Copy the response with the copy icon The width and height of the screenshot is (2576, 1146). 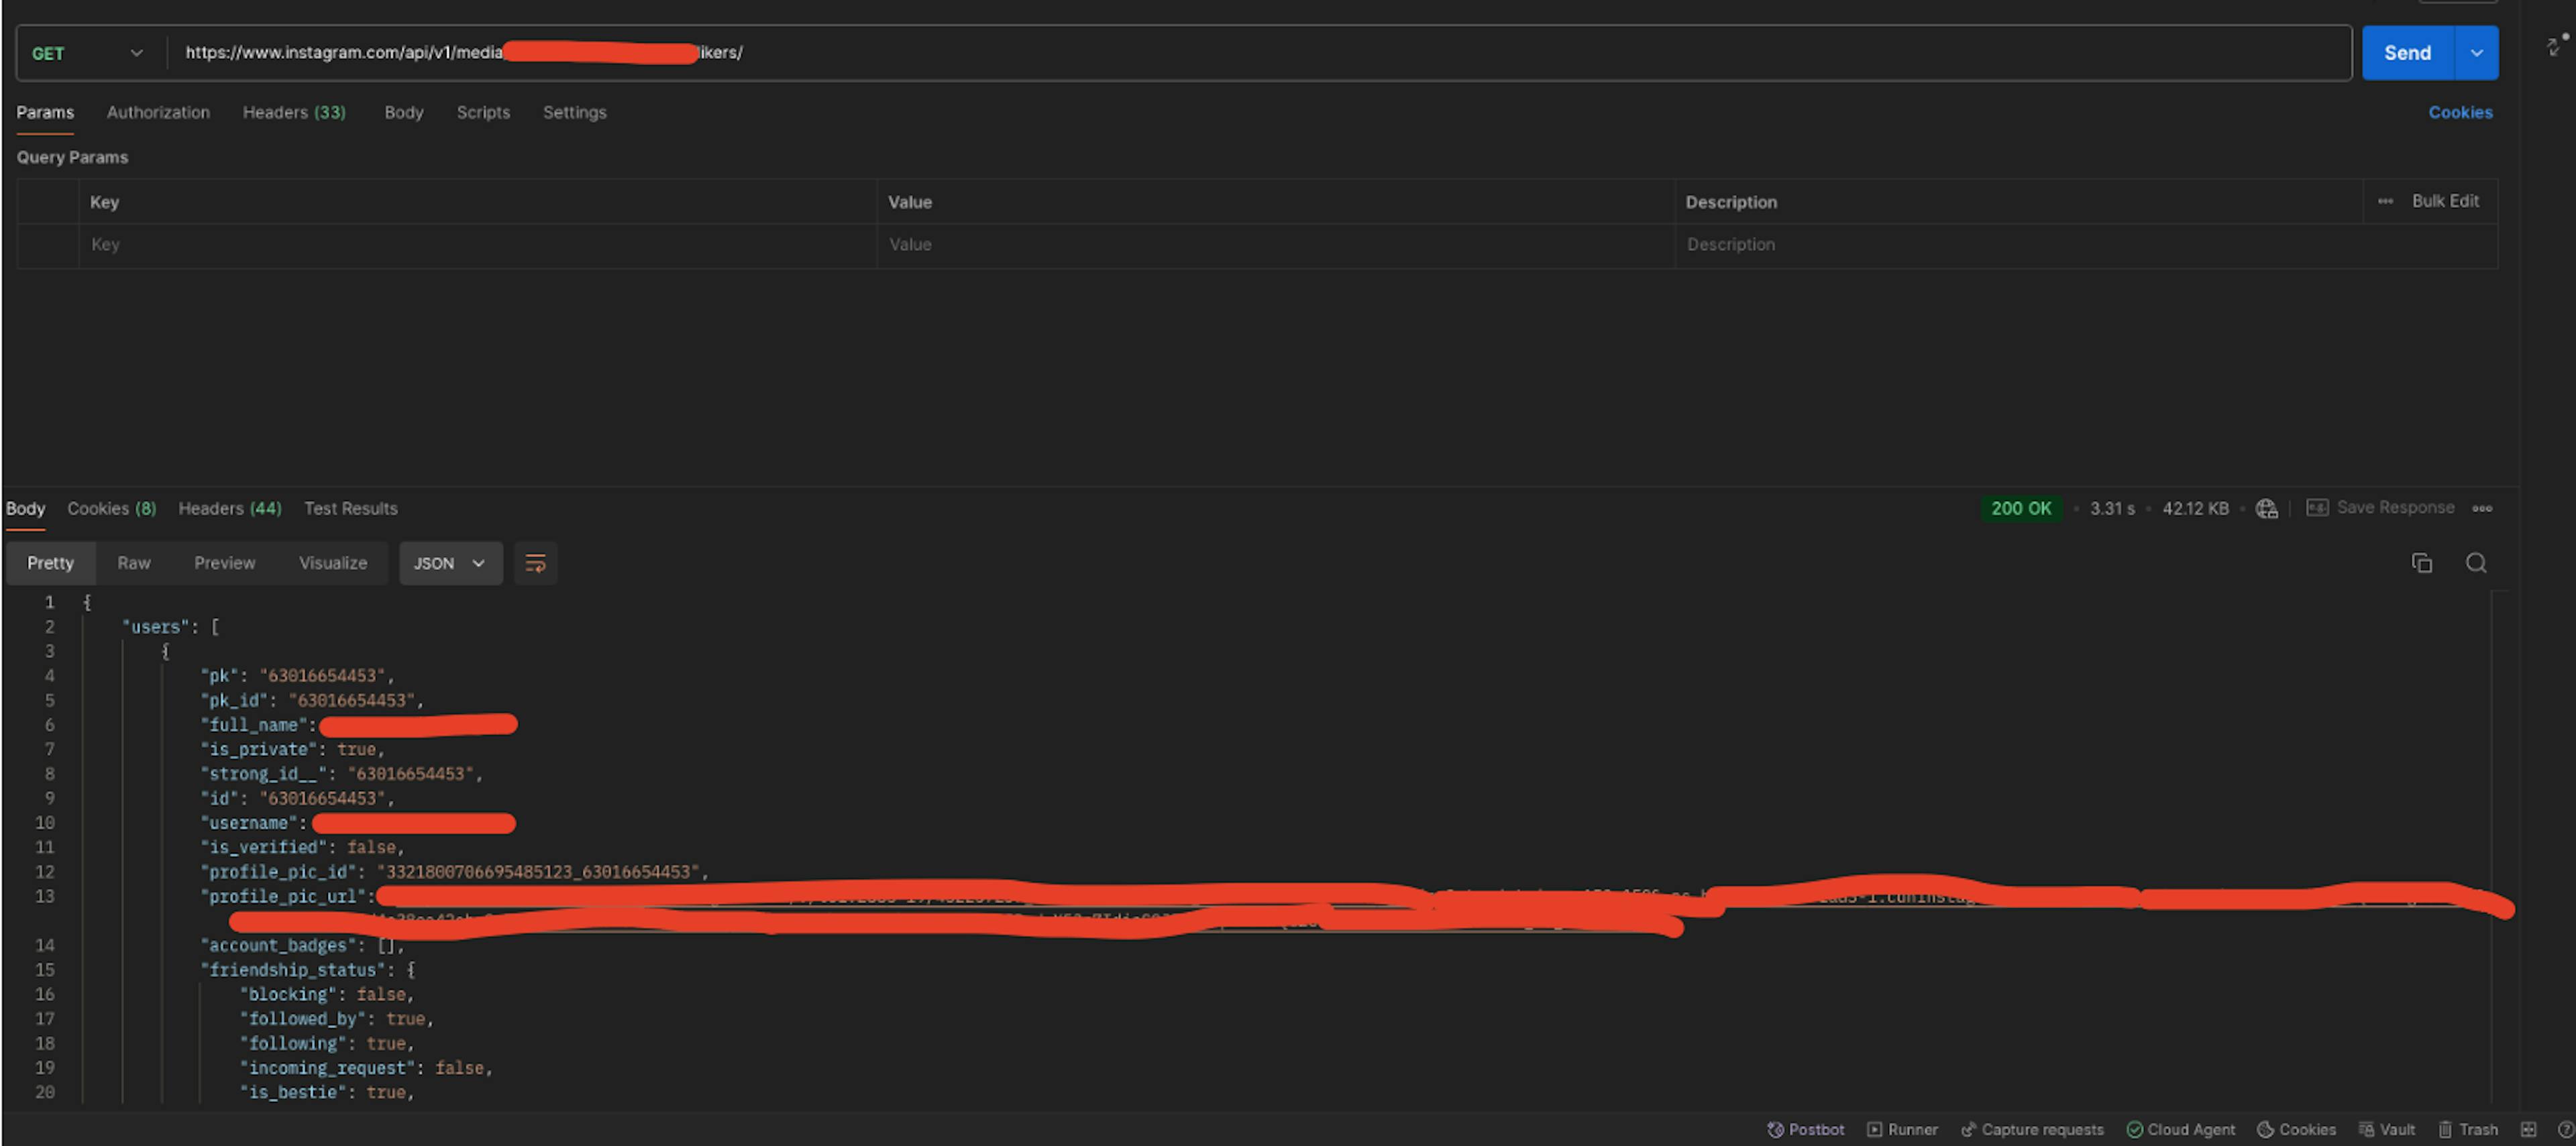tap(2421, 563)
